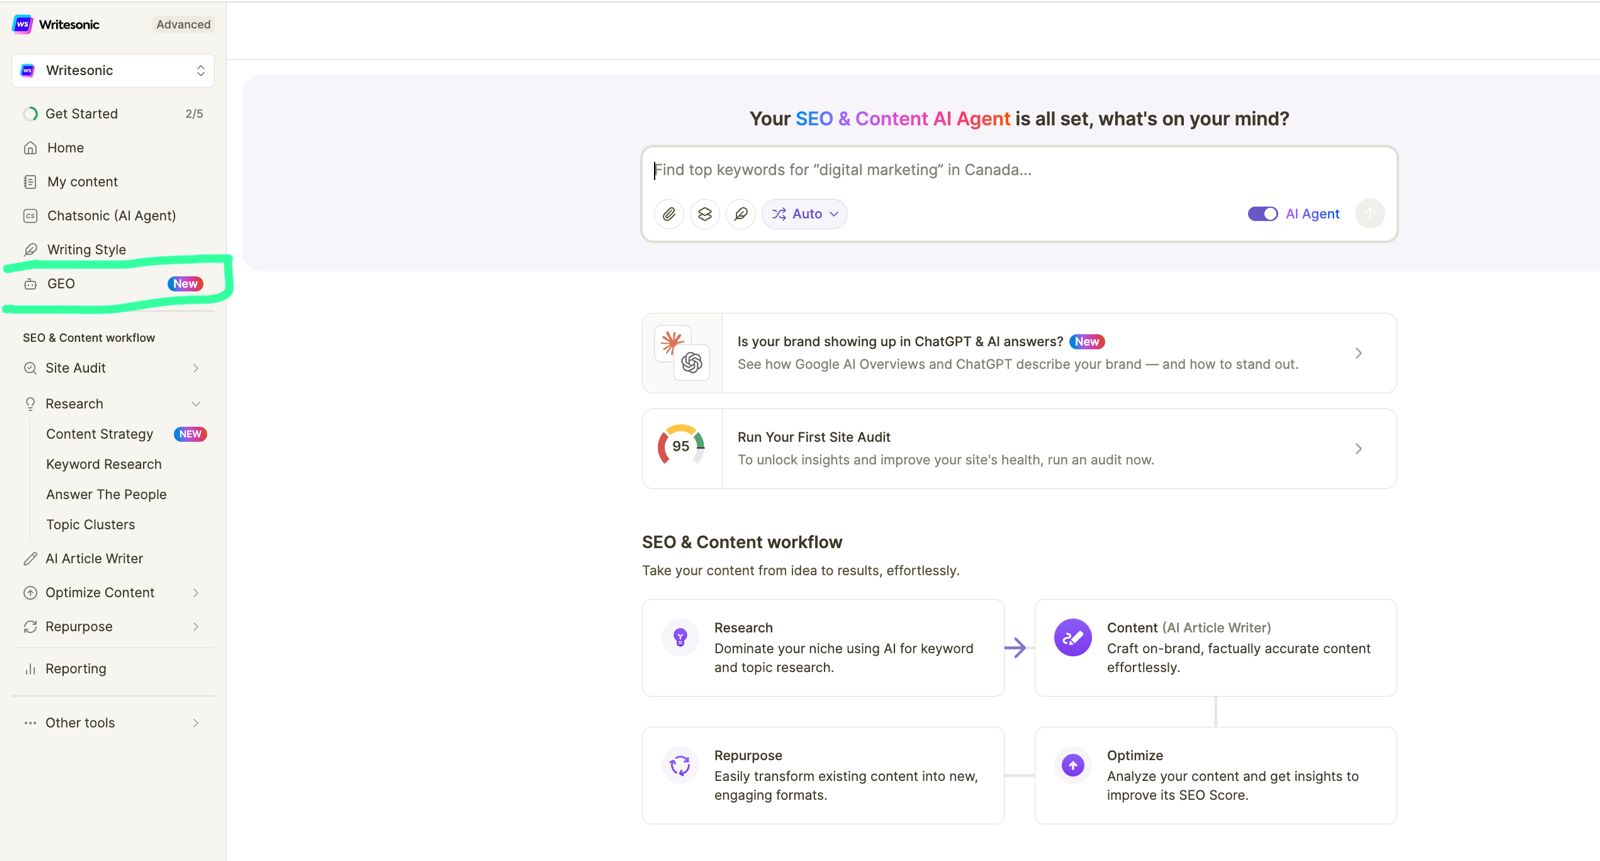The image size is (1600, 861).
Task: Expand the Site Audit chevron
Action: tap(196, 368)
